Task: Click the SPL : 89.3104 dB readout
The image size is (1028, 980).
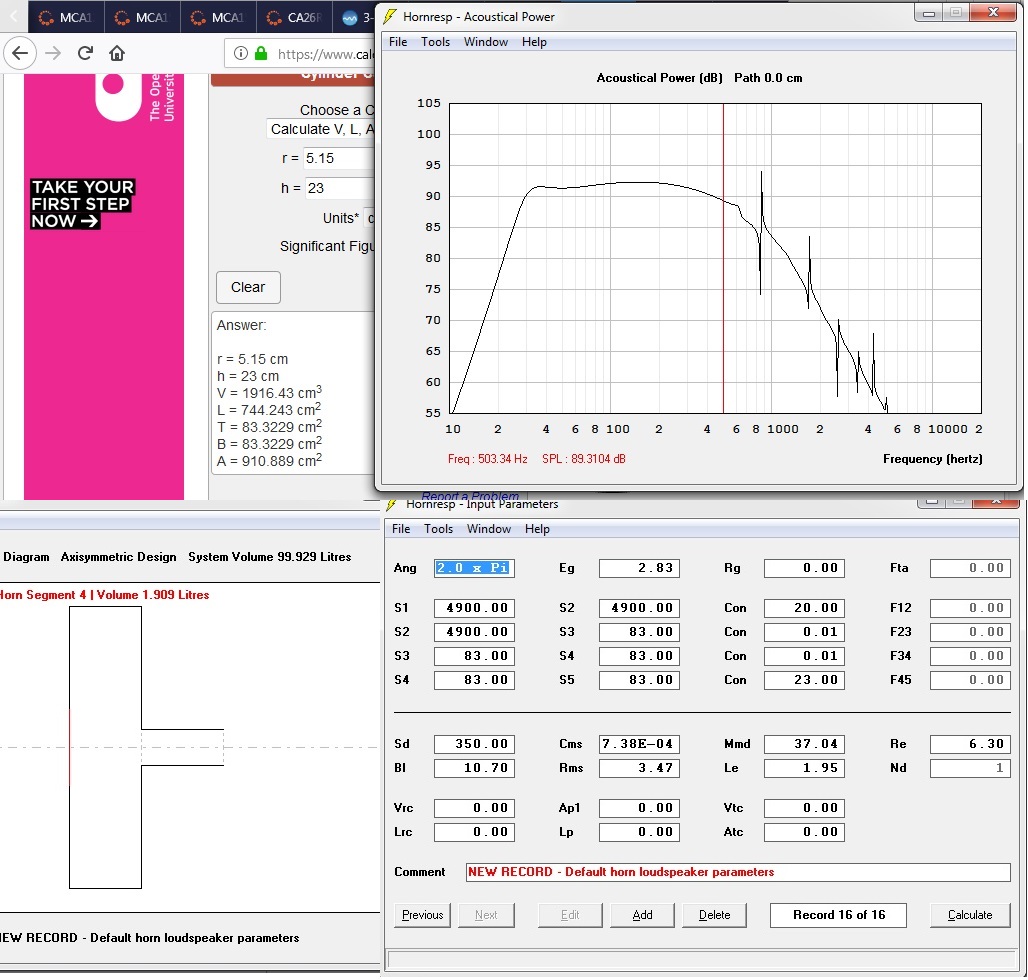Action: 583,459
